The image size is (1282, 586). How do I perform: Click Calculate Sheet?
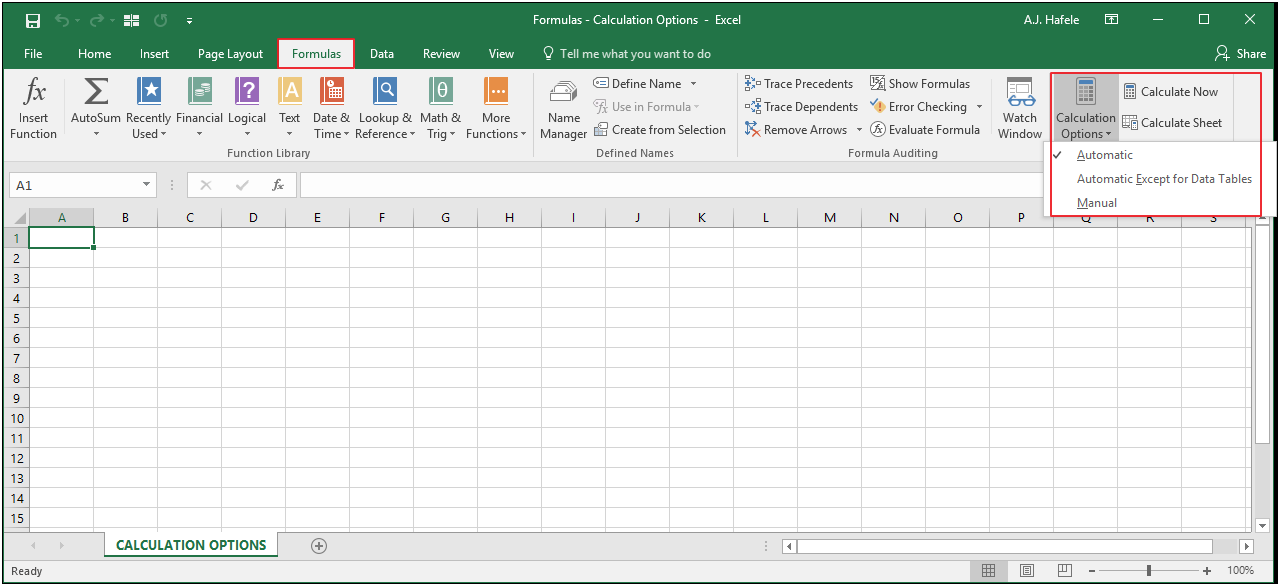[1172, 123]
